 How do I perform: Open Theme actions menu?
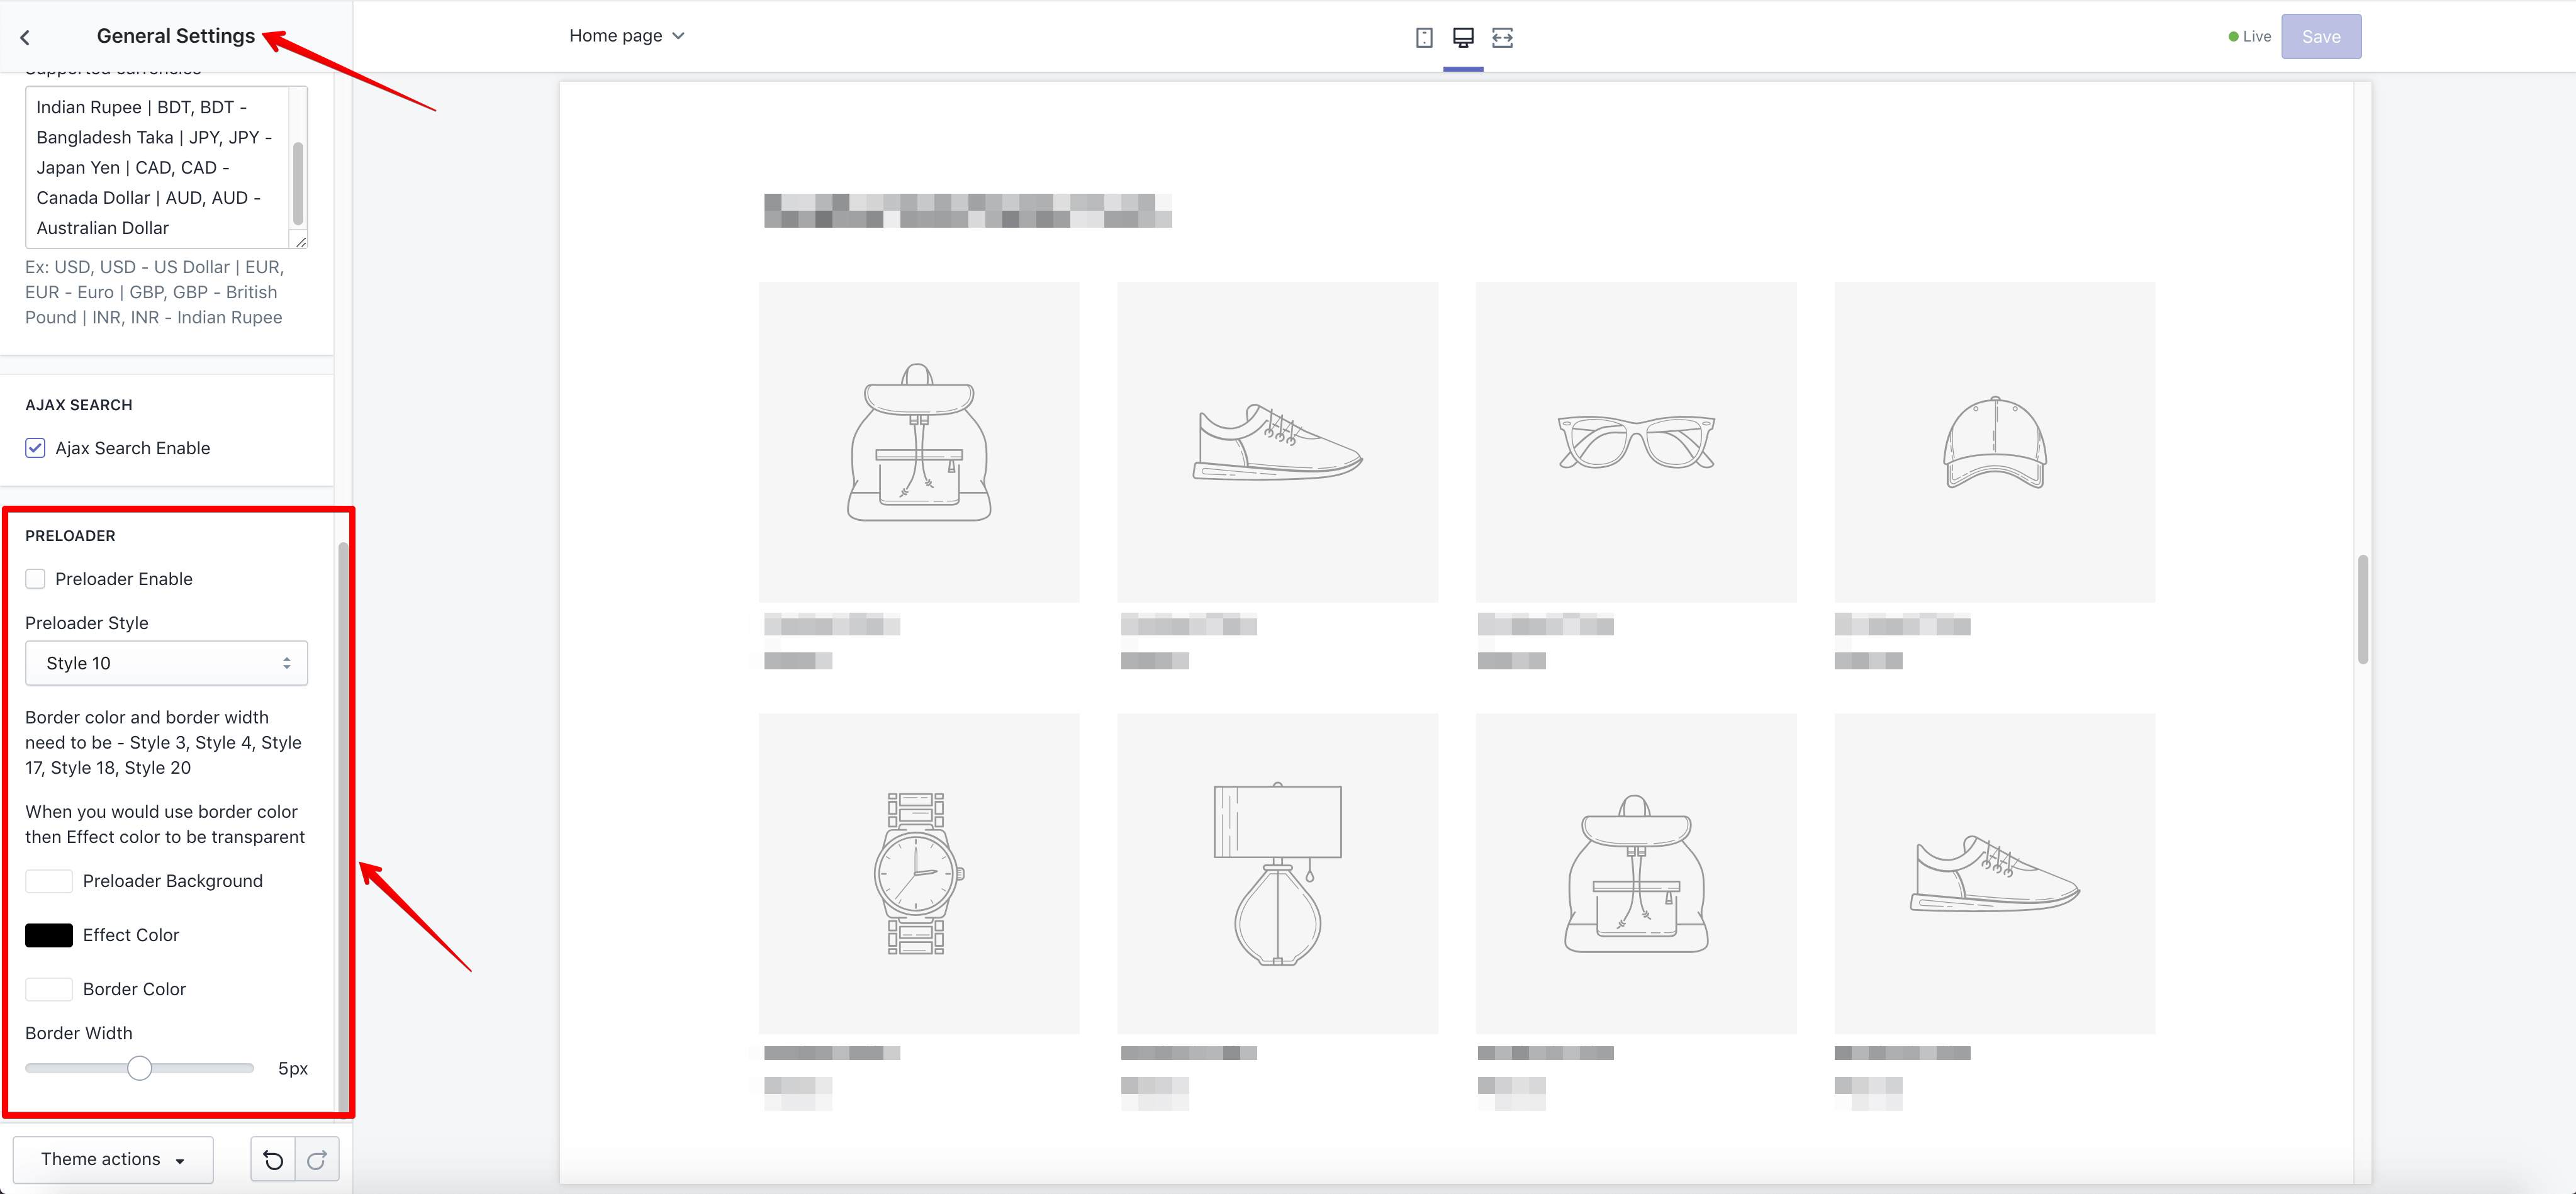[113, 1159]
